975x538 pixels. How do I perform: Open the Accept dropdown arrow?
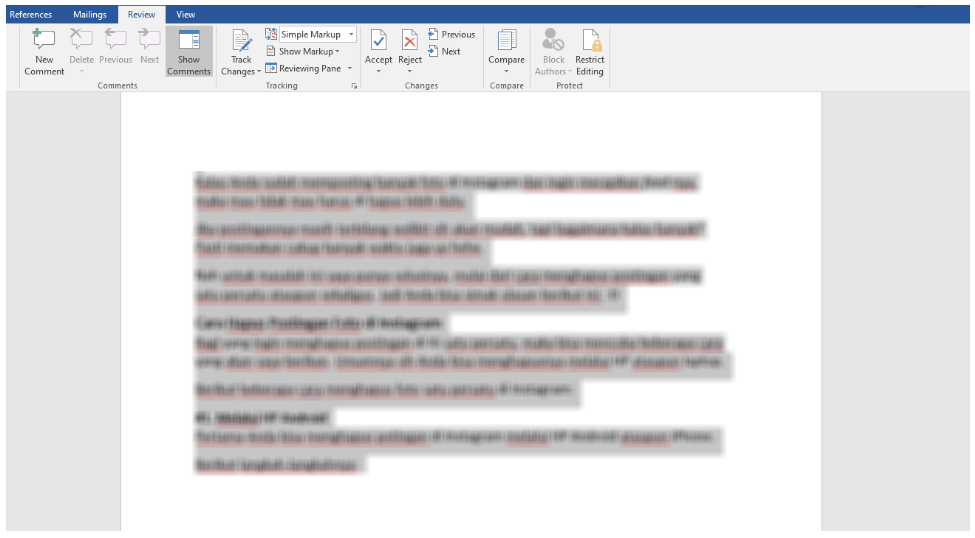(x=378, y=72)
